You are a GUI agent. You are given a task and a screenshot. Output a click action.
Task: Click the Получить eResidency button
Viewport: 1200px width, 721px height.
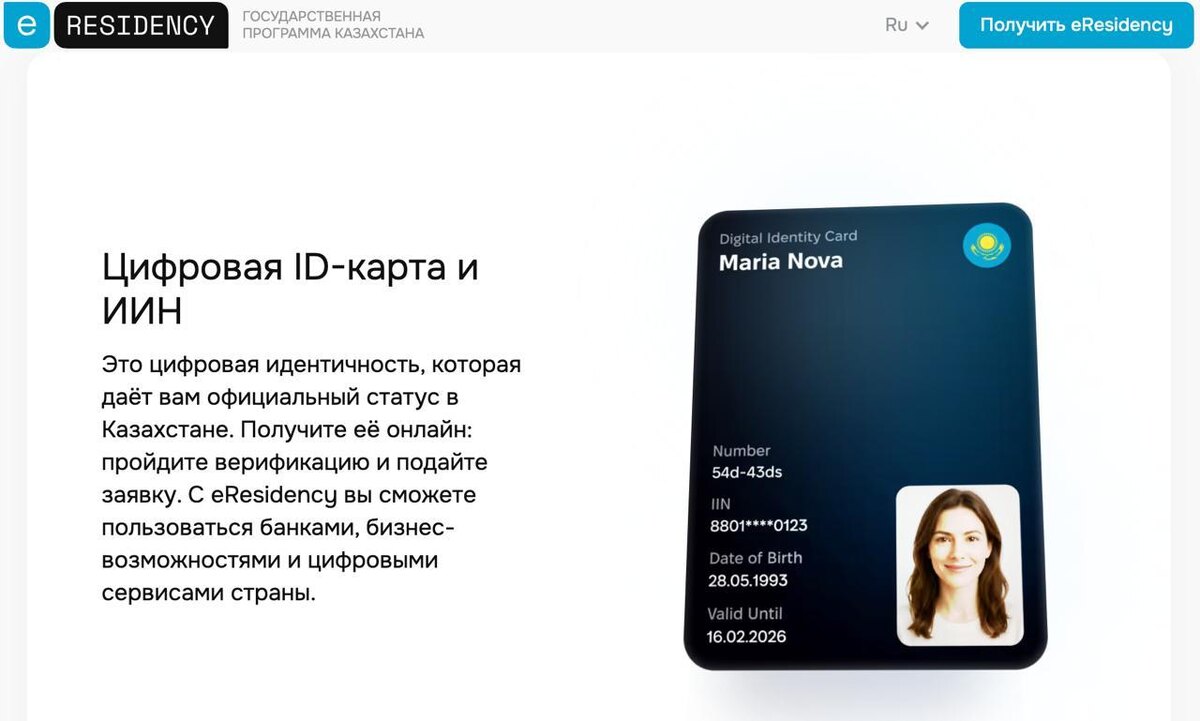click(x=1076, y=25)
